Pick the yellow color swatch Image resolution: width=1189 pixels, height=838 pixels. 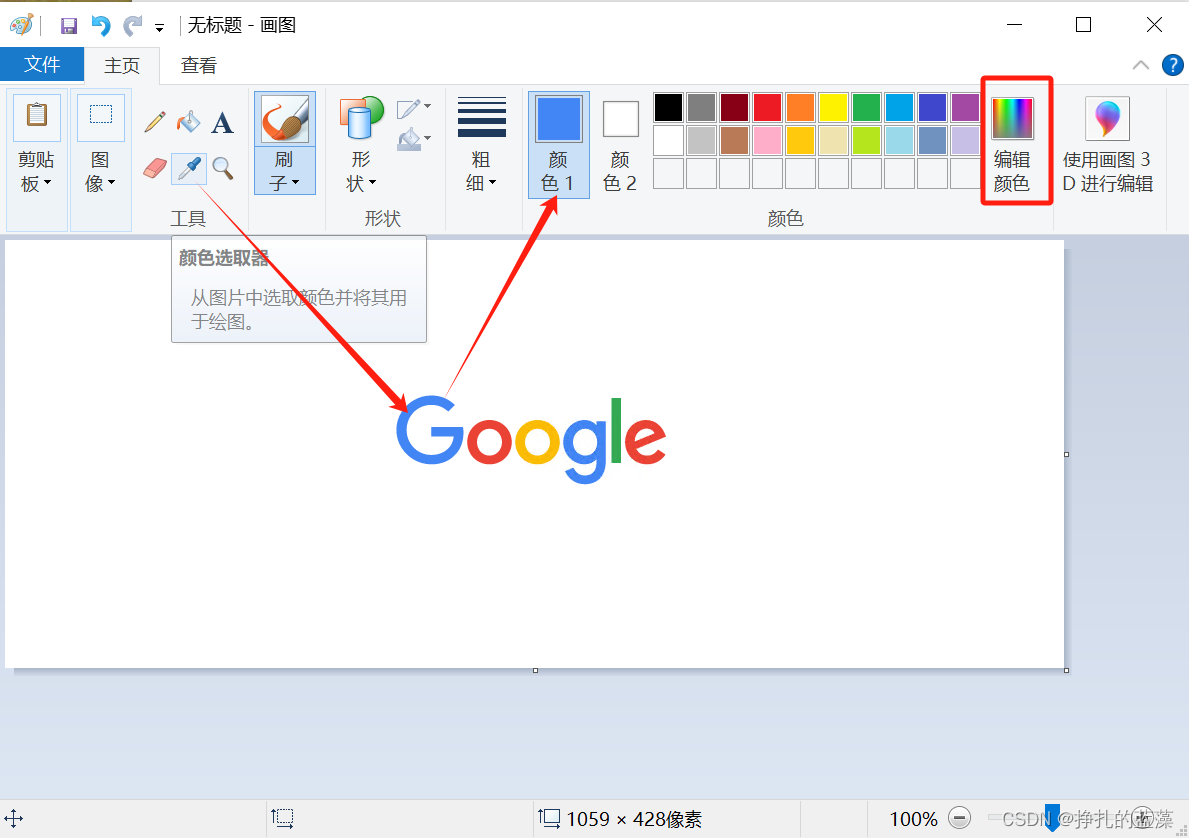pyautogui.click(x=833, y=108)
